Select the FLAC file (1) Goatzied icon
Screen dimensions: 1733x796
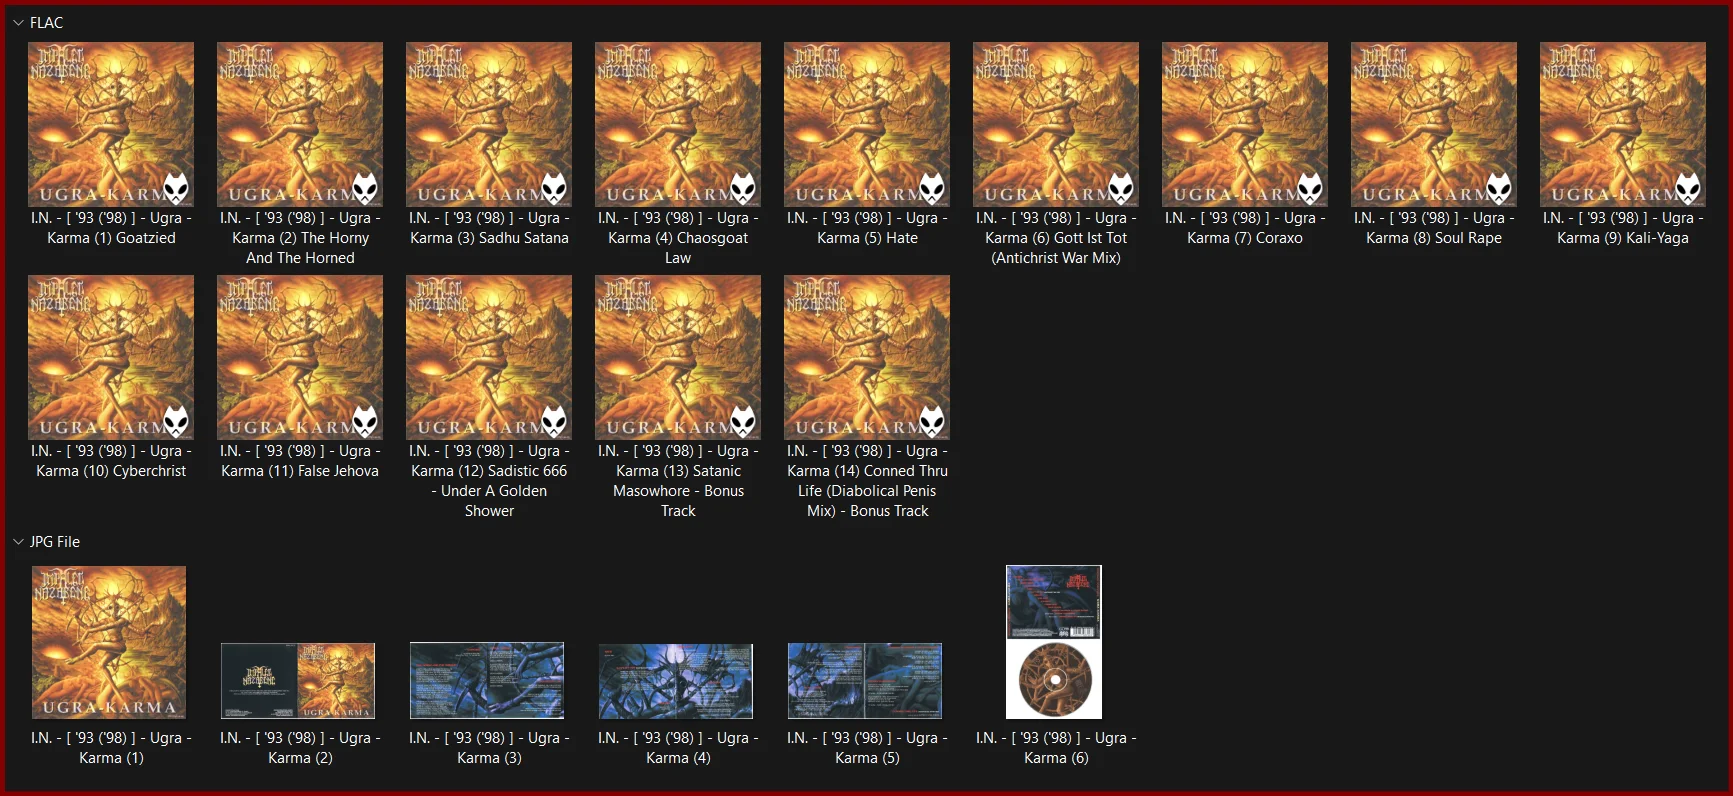click(111, 124)
